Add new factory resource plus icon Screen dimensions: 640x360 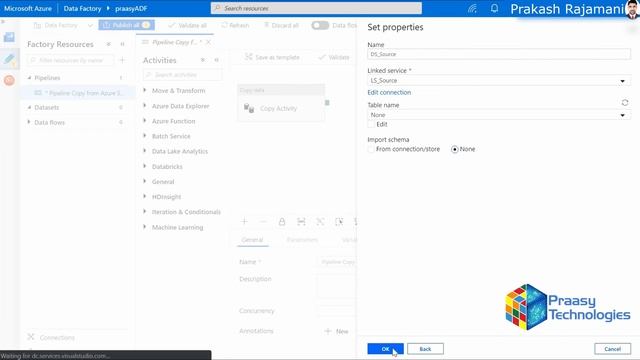coord(122,60)
